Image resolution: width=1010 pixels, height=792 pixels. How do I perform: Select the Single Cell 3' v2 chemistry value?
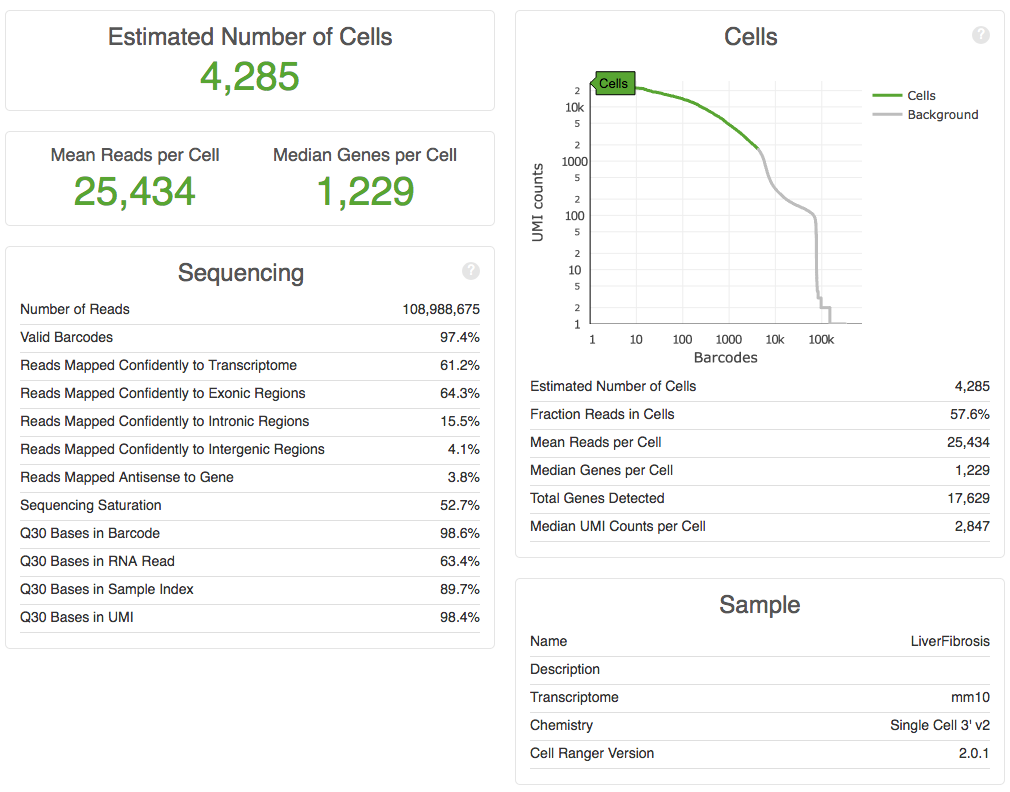tap(940, 726)
